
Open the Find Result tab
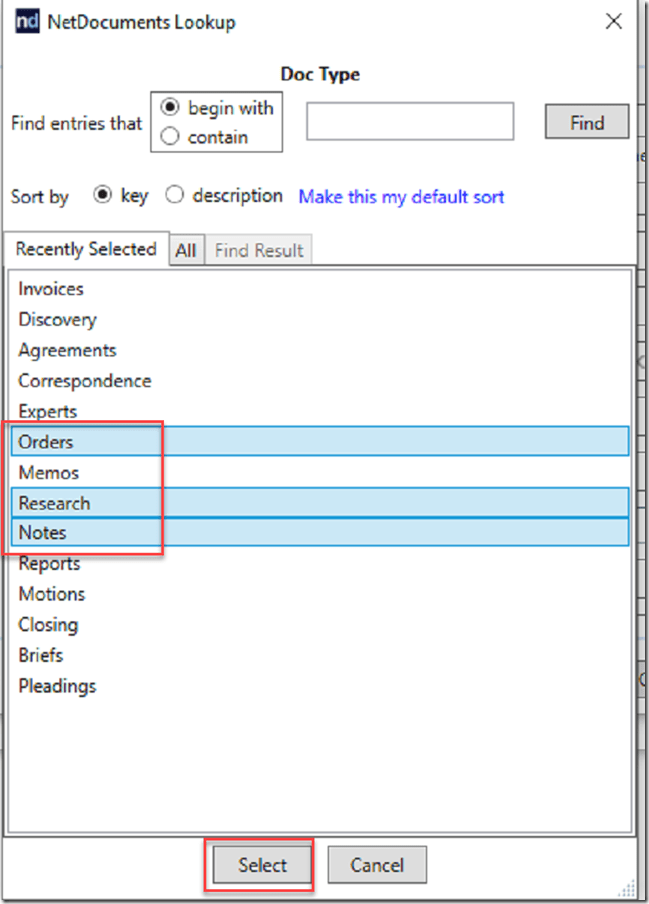[x=258, y=250]
